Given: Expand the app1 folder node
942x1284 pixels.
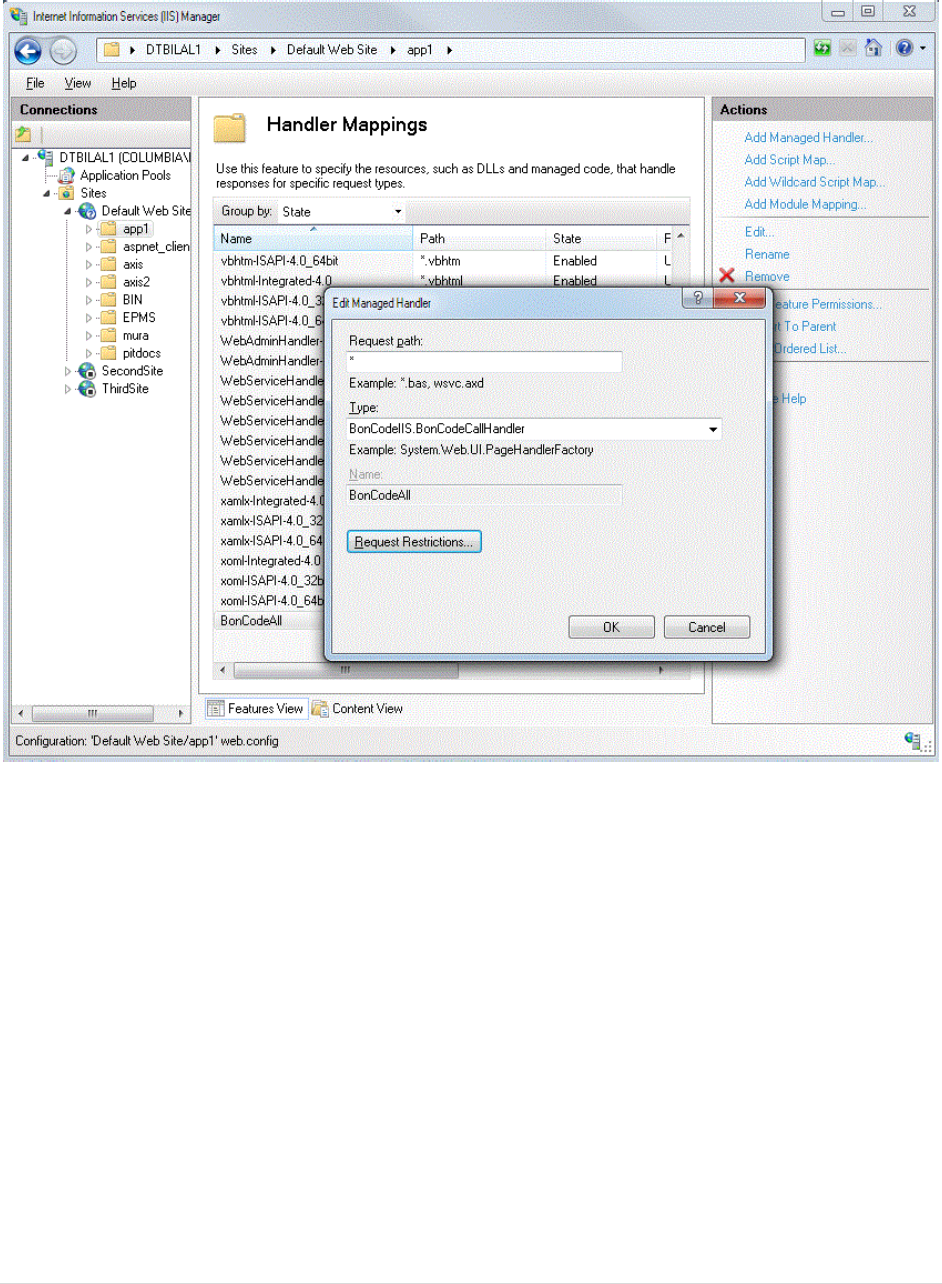Looking at the screenshot, I should [x=88, y=229].
